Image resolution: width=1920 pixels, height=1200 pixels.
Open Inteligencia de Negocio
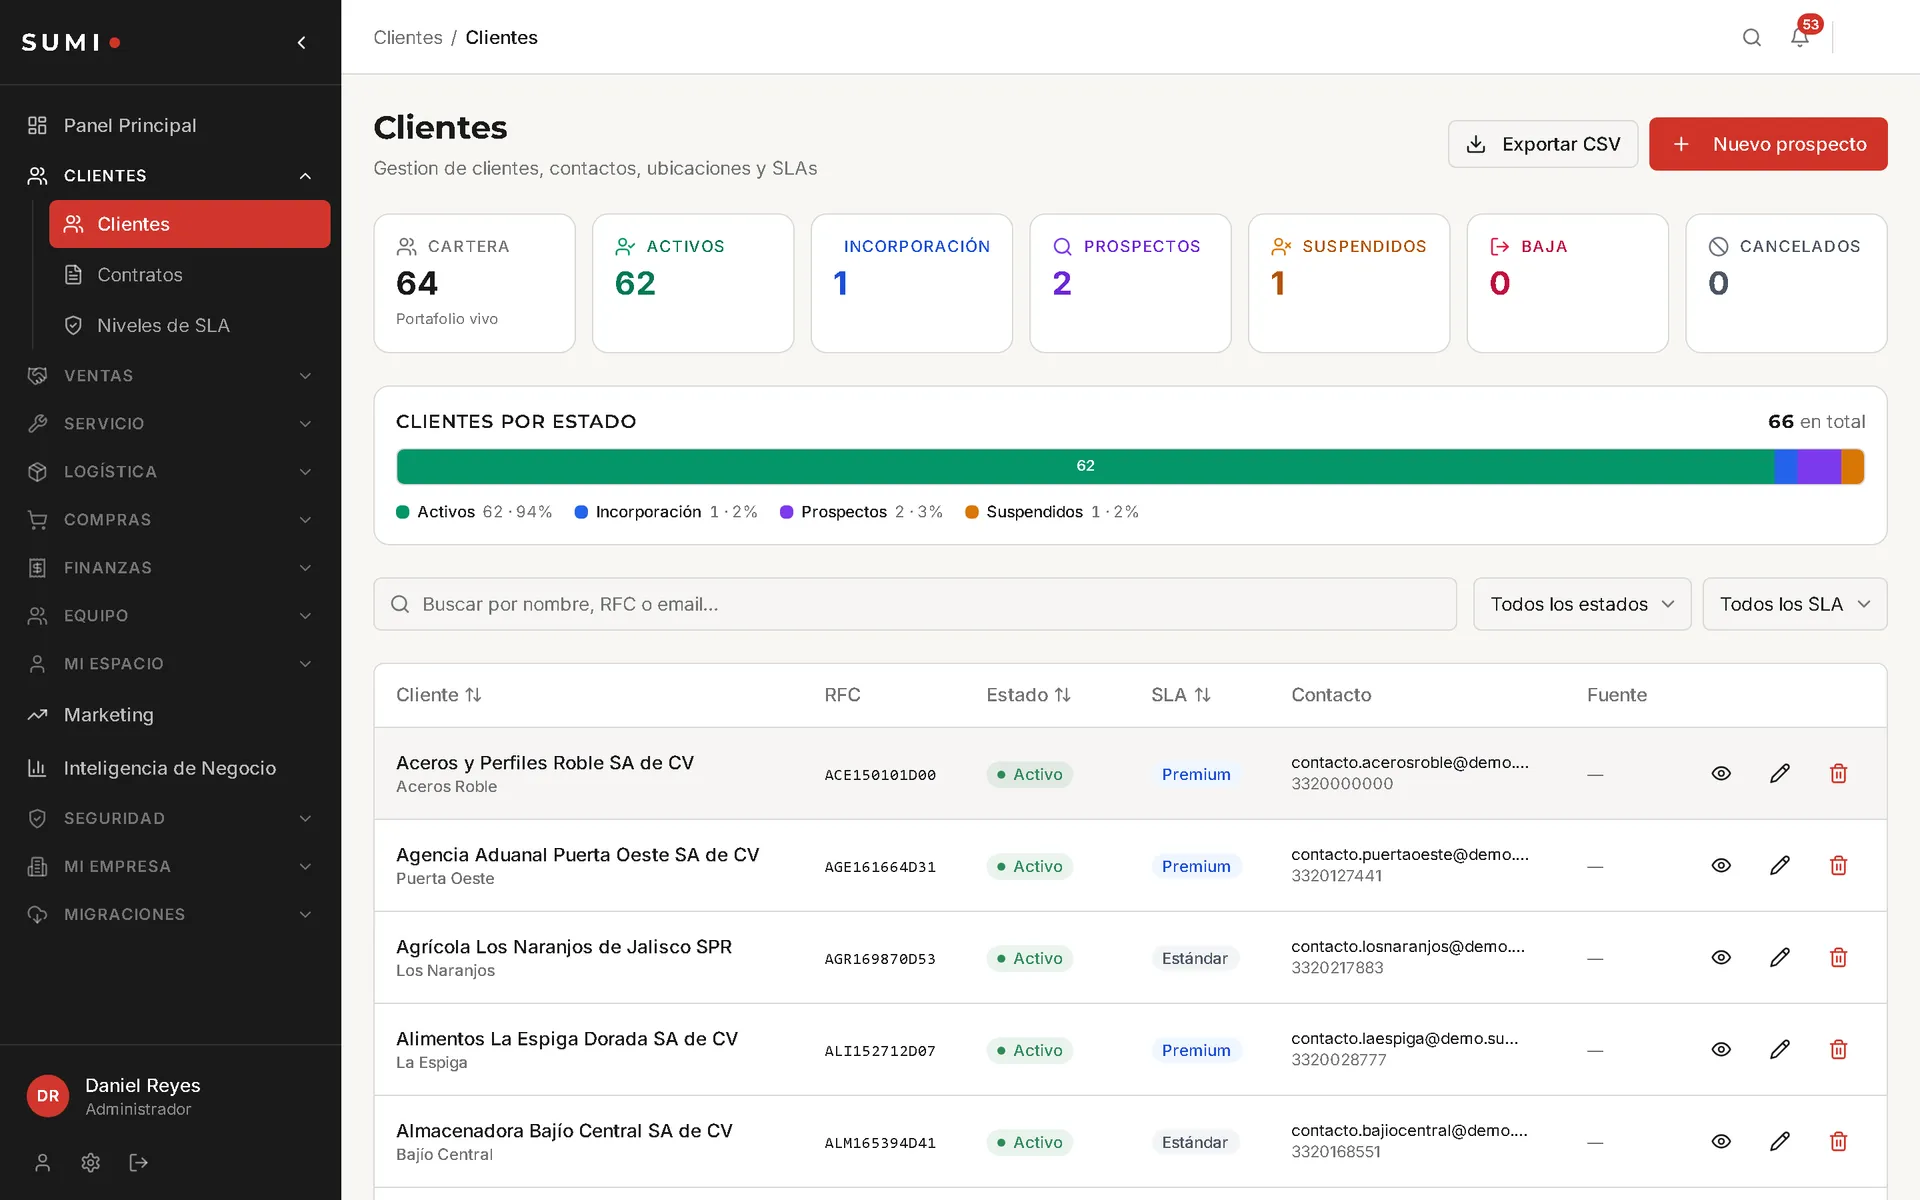[x=170, y=768]
